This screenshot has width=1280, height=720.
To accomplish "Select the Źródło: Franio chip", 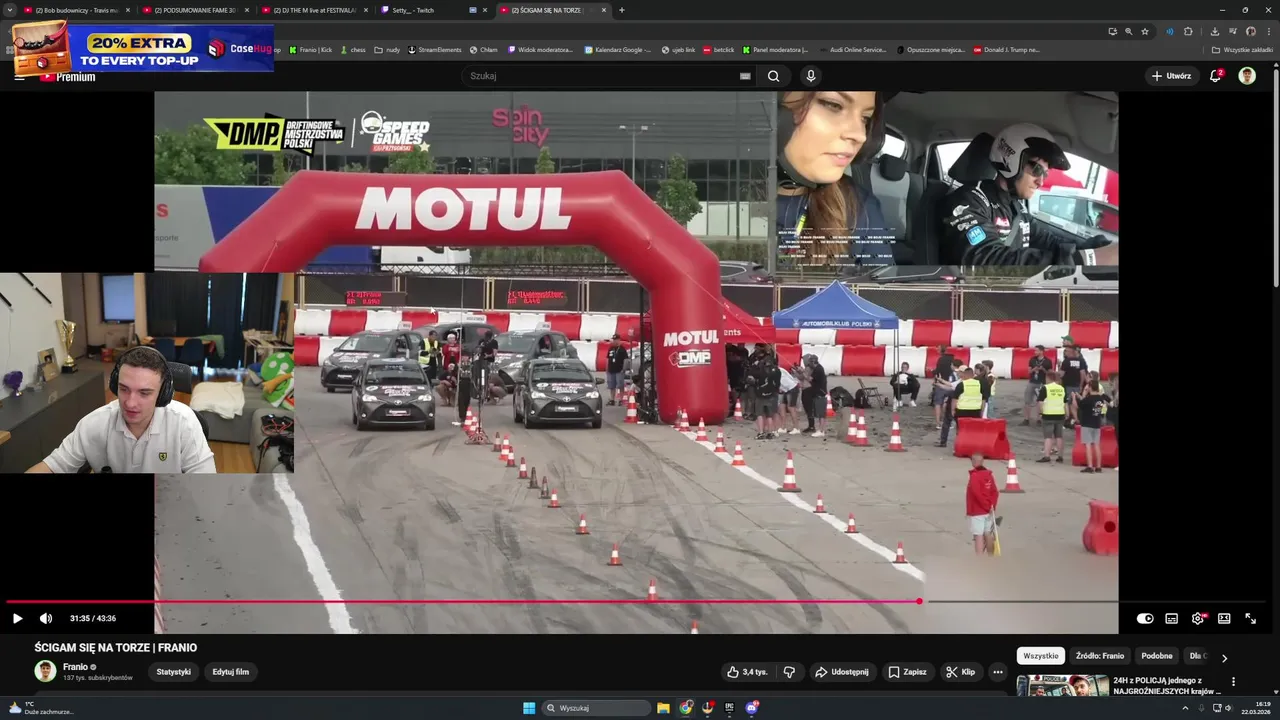I will [1100, 656].
